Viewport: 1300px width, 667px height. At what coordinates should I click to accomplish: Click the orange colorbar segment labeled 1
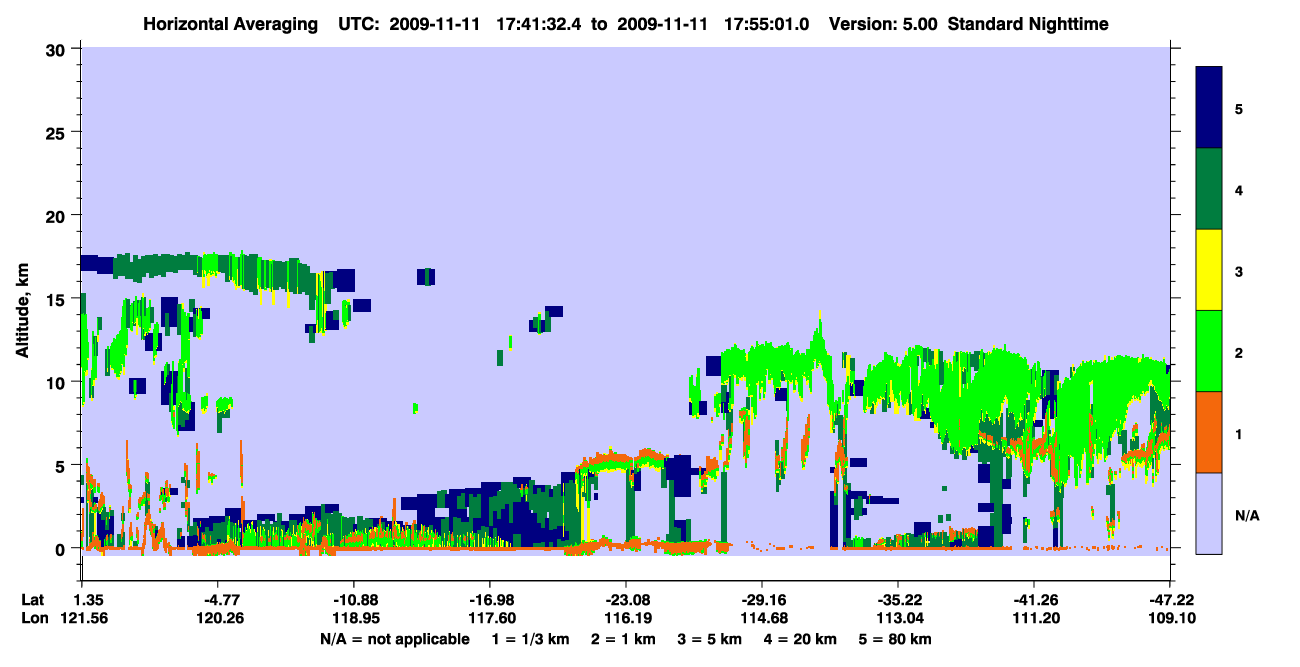pos(1209,432)
